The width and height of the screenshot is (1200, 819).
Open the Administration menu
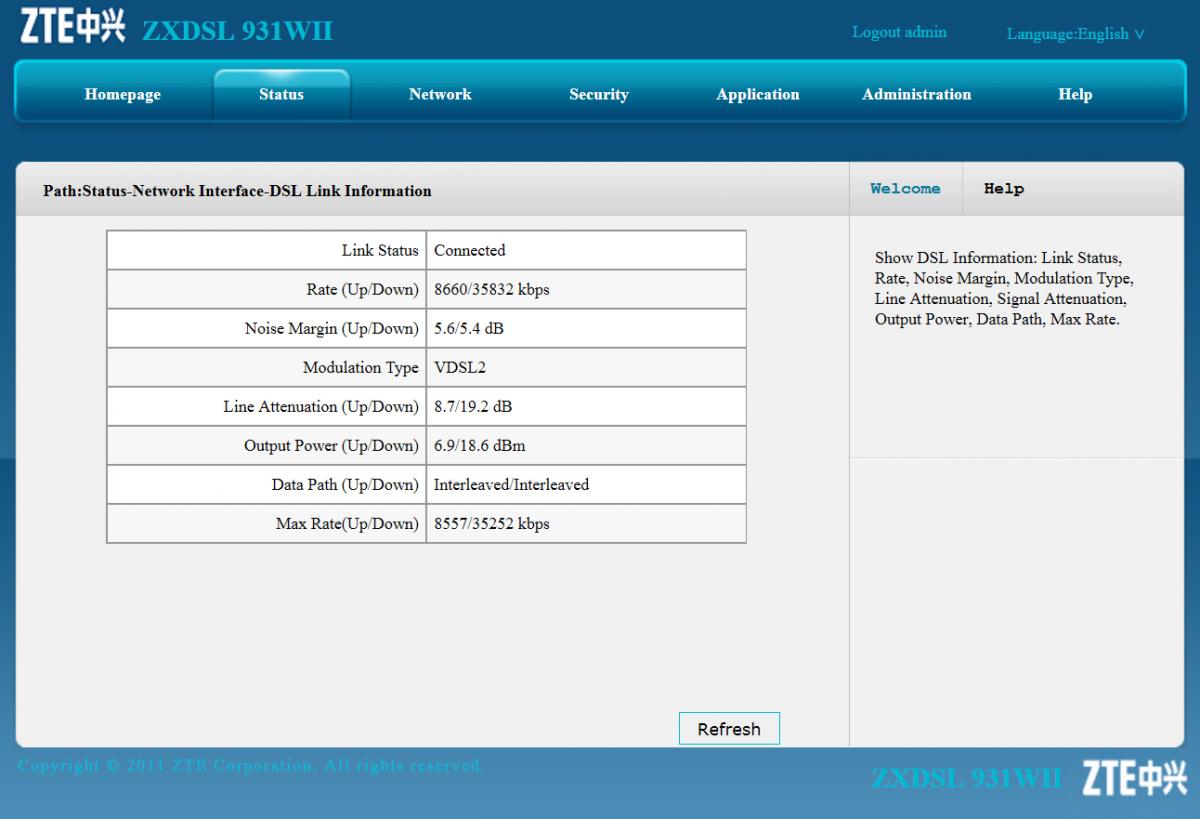click(x=917, y=94)
